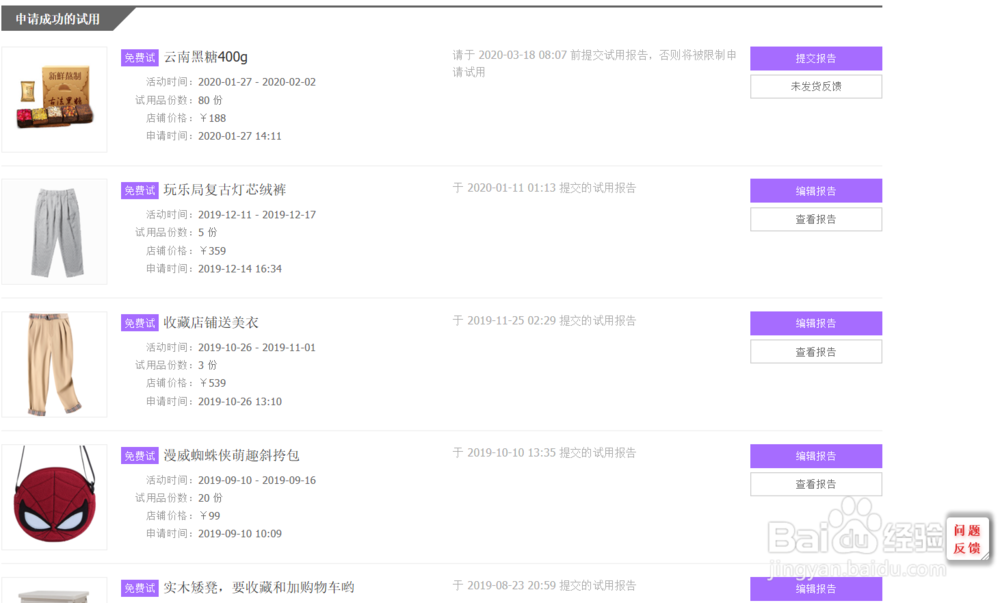Edit report for 收藏店铺送美衣
1000x603 pixels.
coord(816,323)
